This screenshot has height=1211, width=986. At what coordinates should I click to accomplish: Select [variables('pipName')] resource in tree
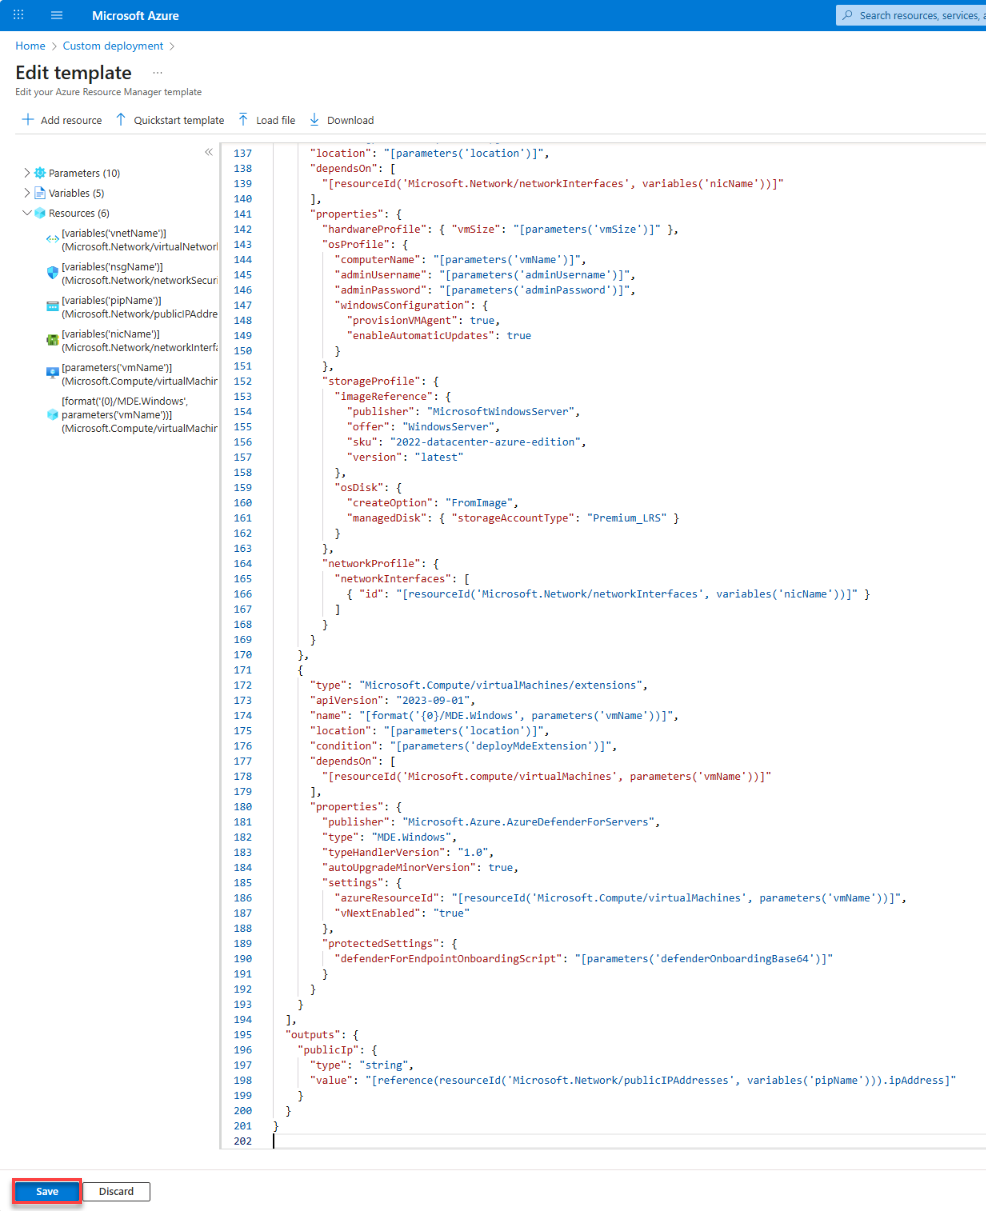pyautogui.click(x=139, y=306)
